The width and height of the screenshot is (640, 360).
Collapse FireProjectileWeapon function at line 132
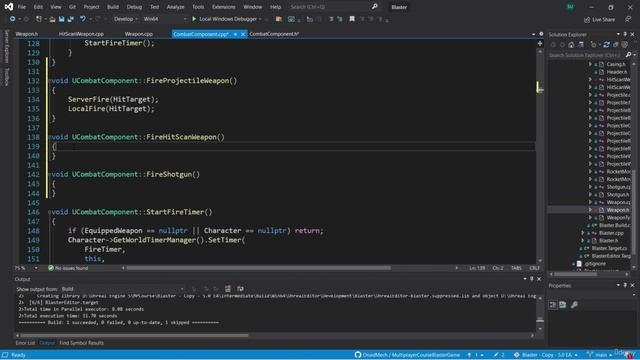(x=49, y=81)
